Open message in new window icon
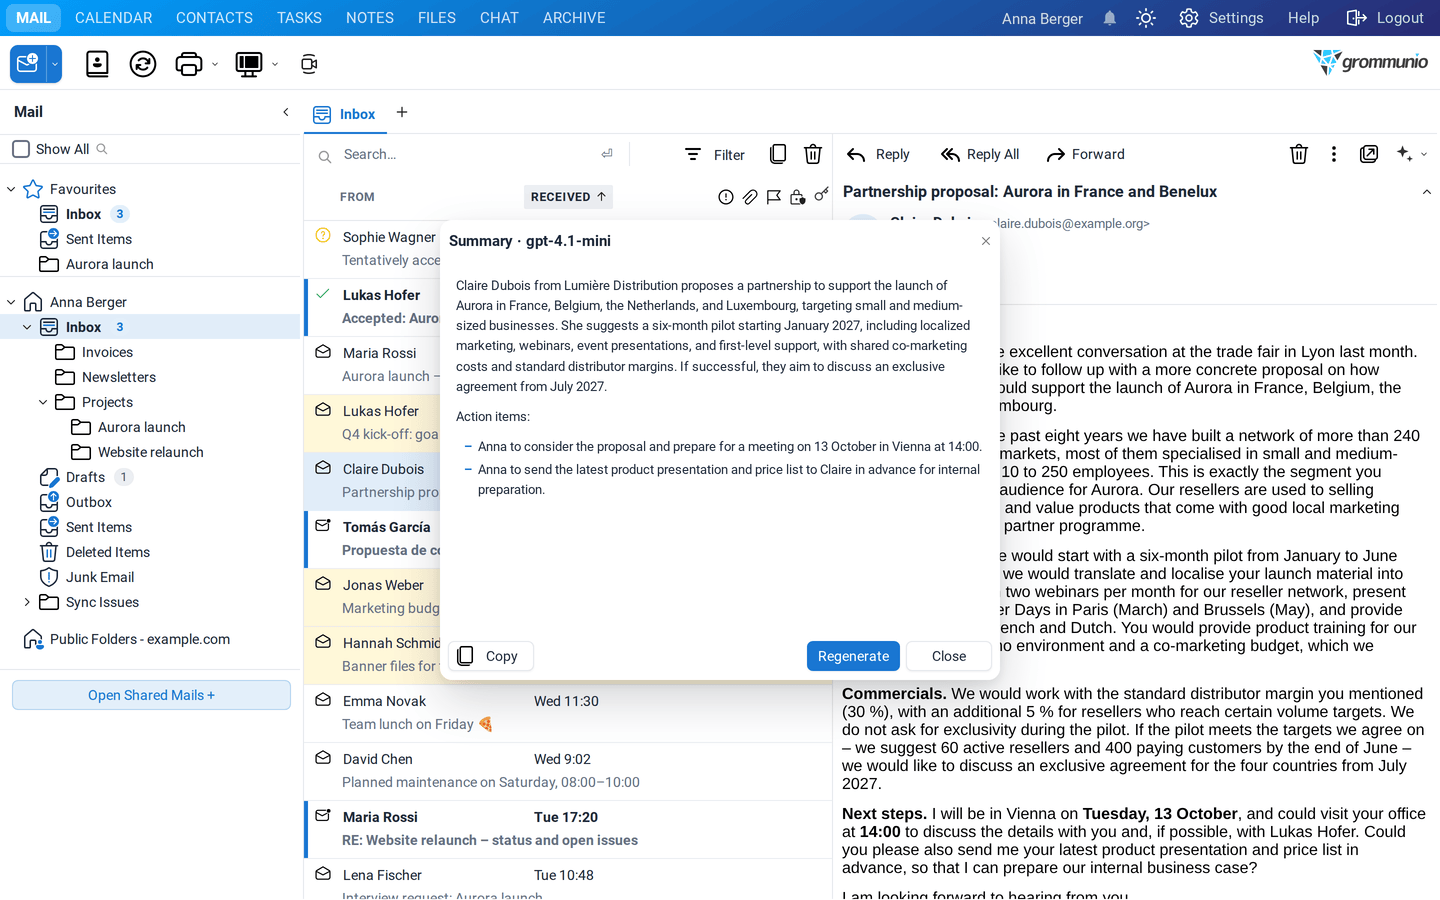 [1369, 154]
